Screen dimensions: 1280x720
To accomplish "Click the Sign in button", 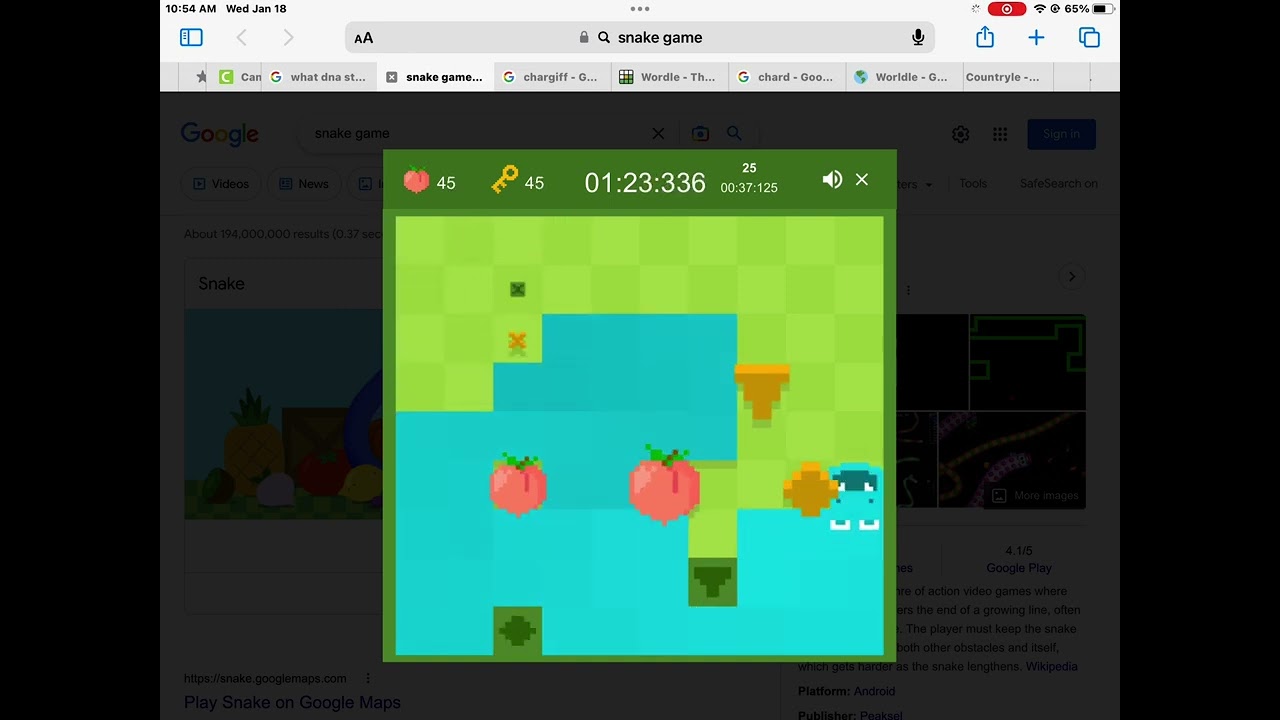I will 1061,134.
